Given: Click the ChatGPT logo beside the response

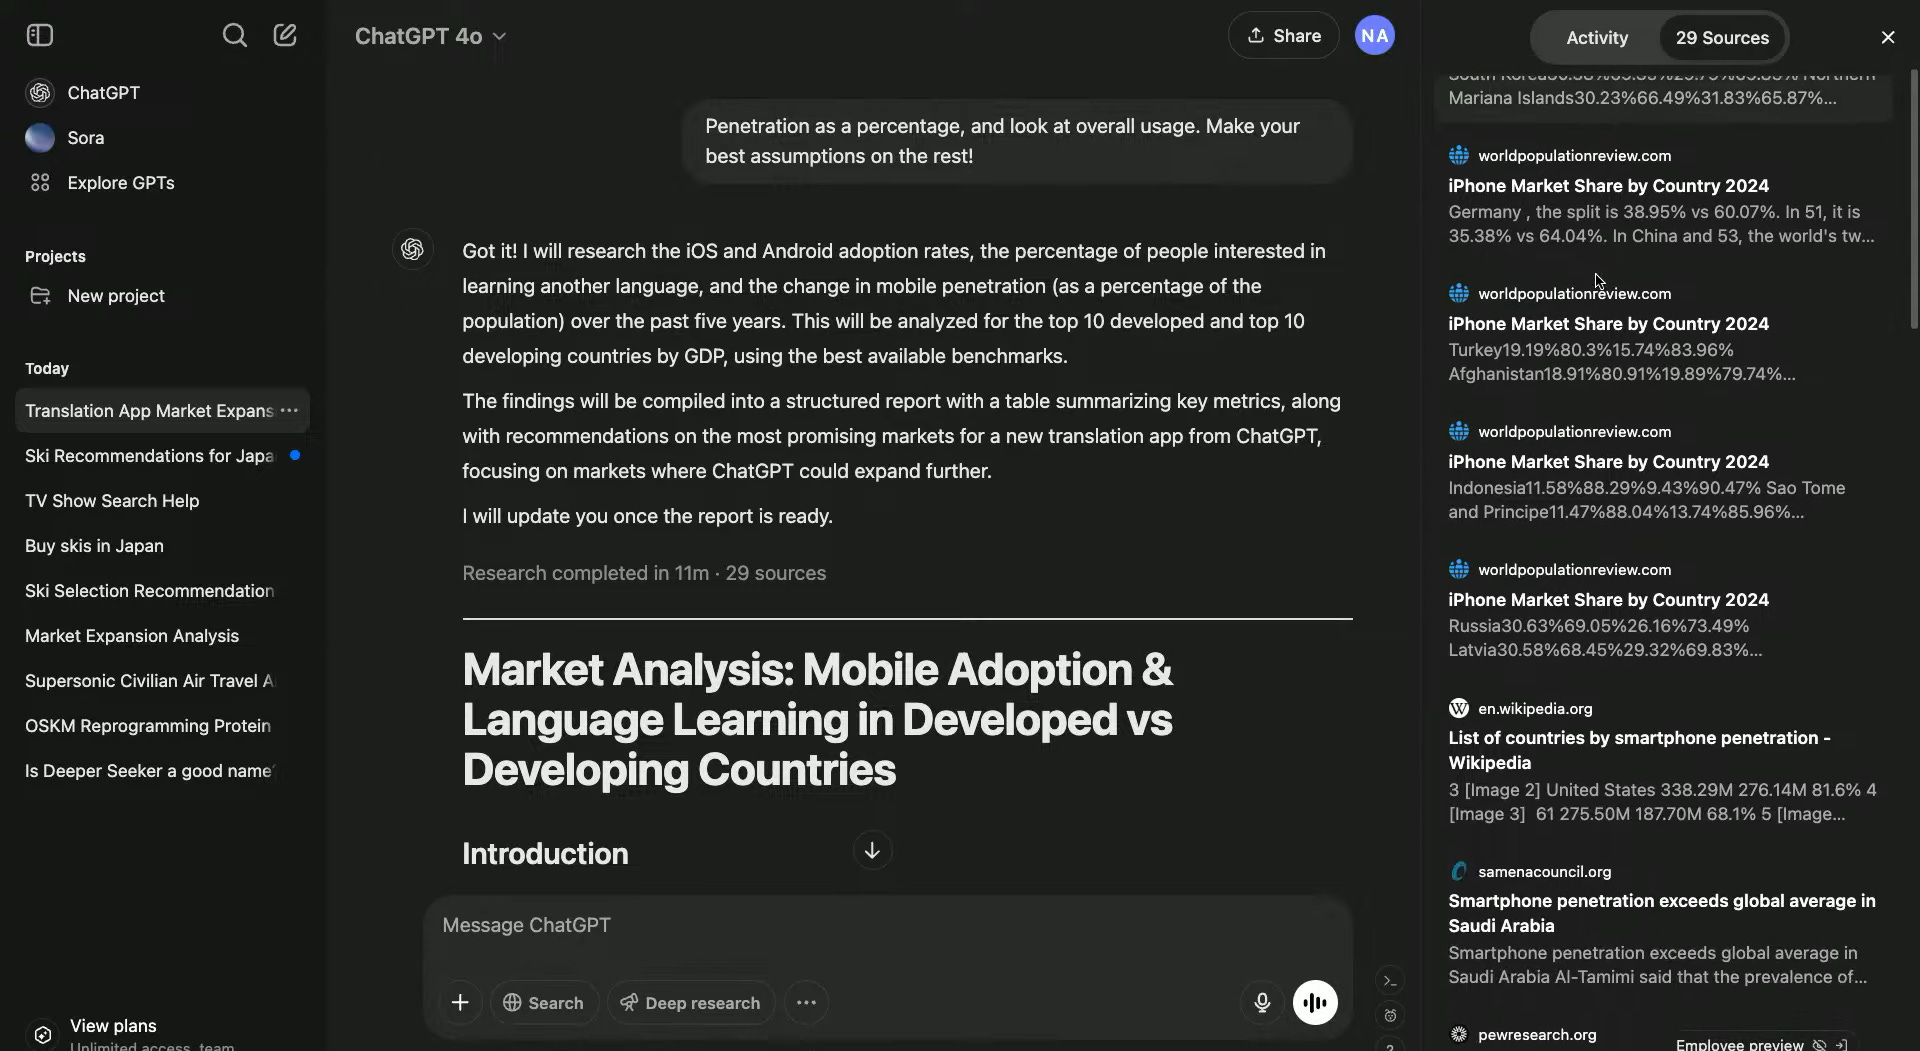Looking at the screenshot, I should pos(412,250).
